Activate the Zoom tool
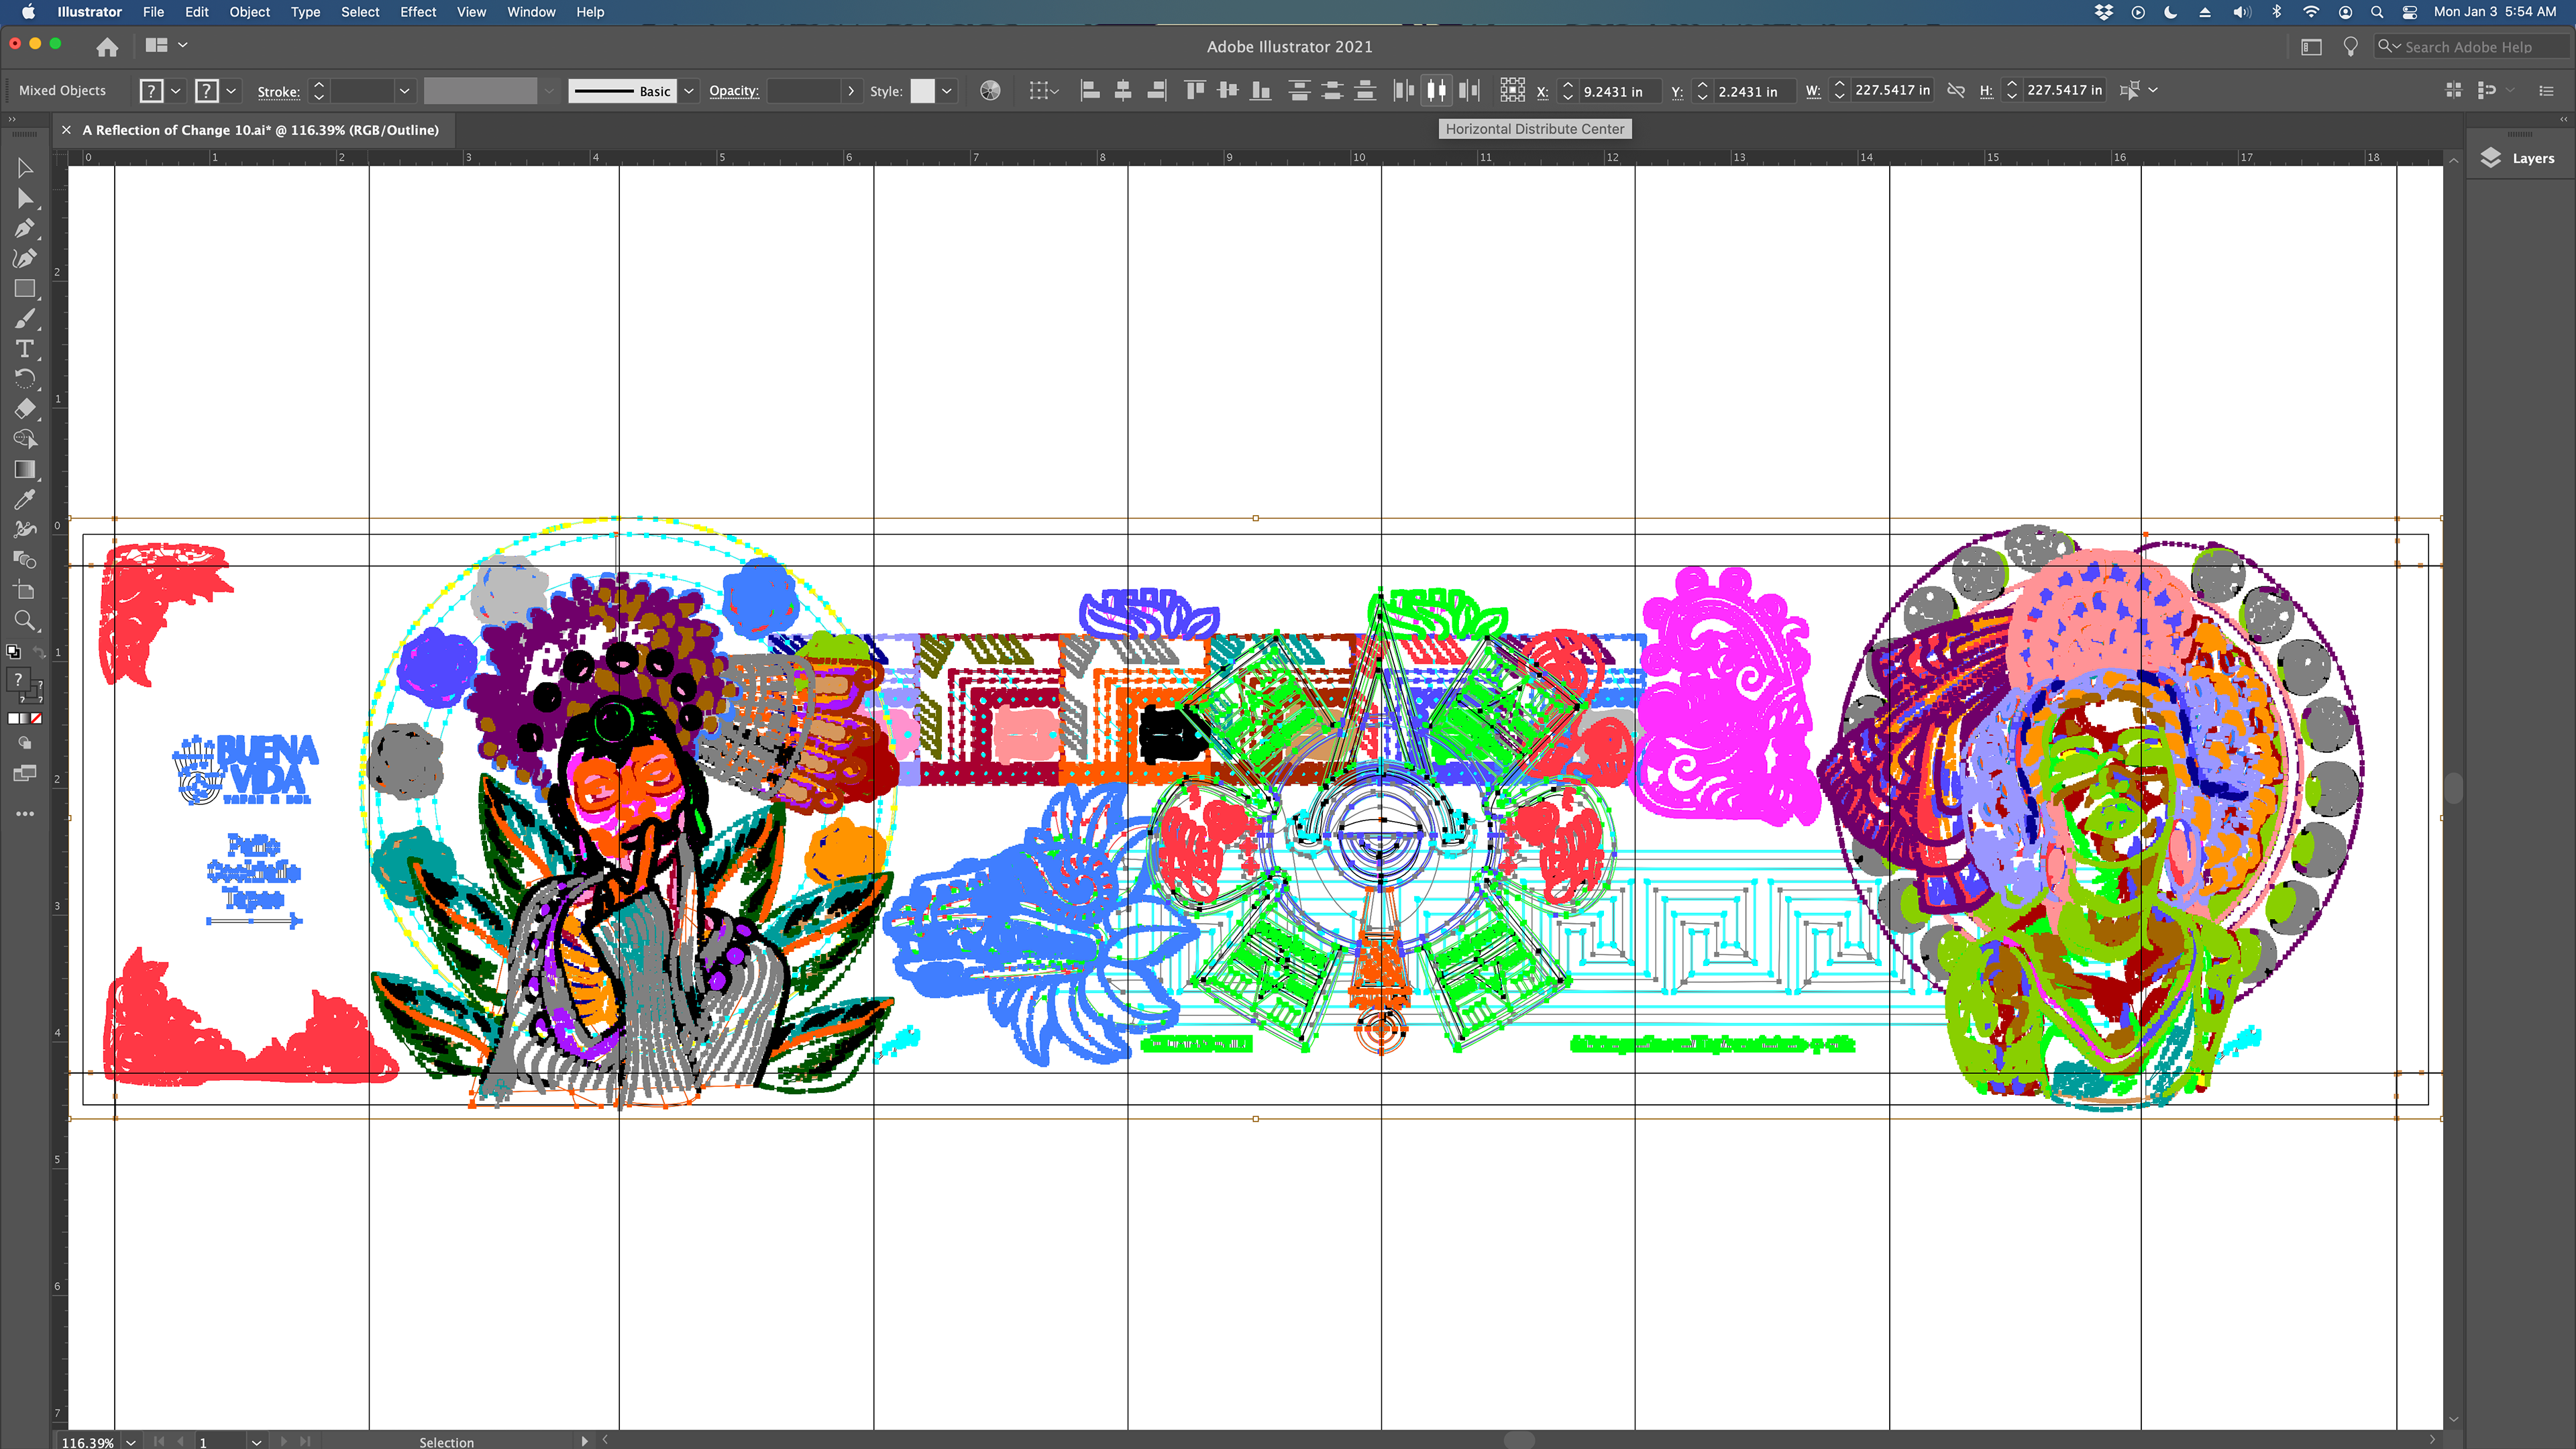 coord(25,620)
